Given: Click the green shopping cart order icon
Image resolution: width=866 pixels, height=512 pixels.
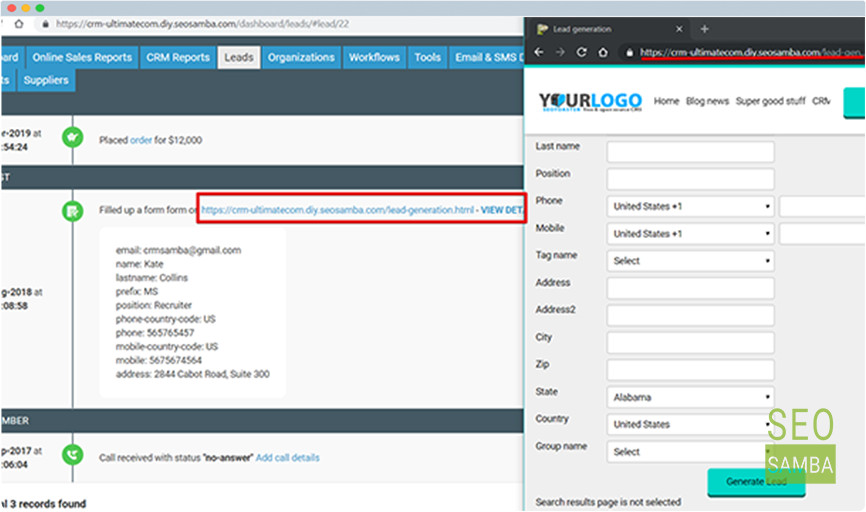Looking at the screenshot, I should [x=72, y=138].
